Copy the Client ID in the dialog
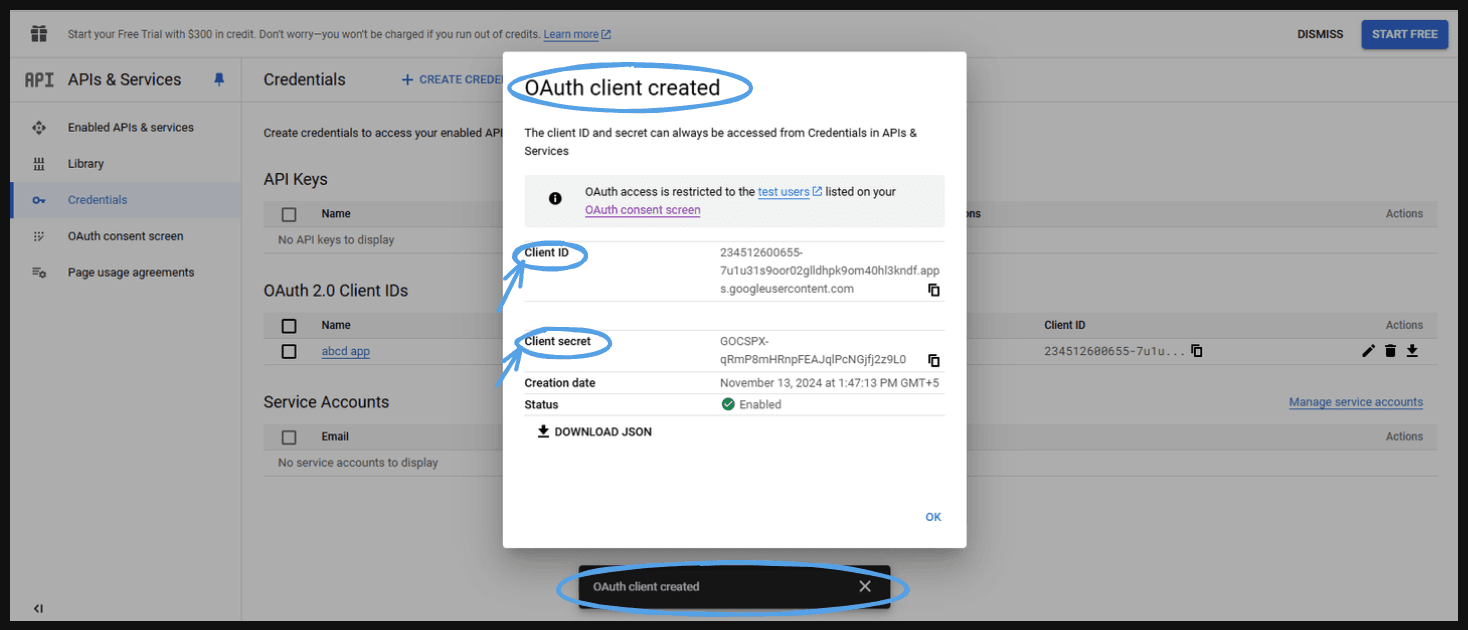1468x630 pixels. point(933,290)
